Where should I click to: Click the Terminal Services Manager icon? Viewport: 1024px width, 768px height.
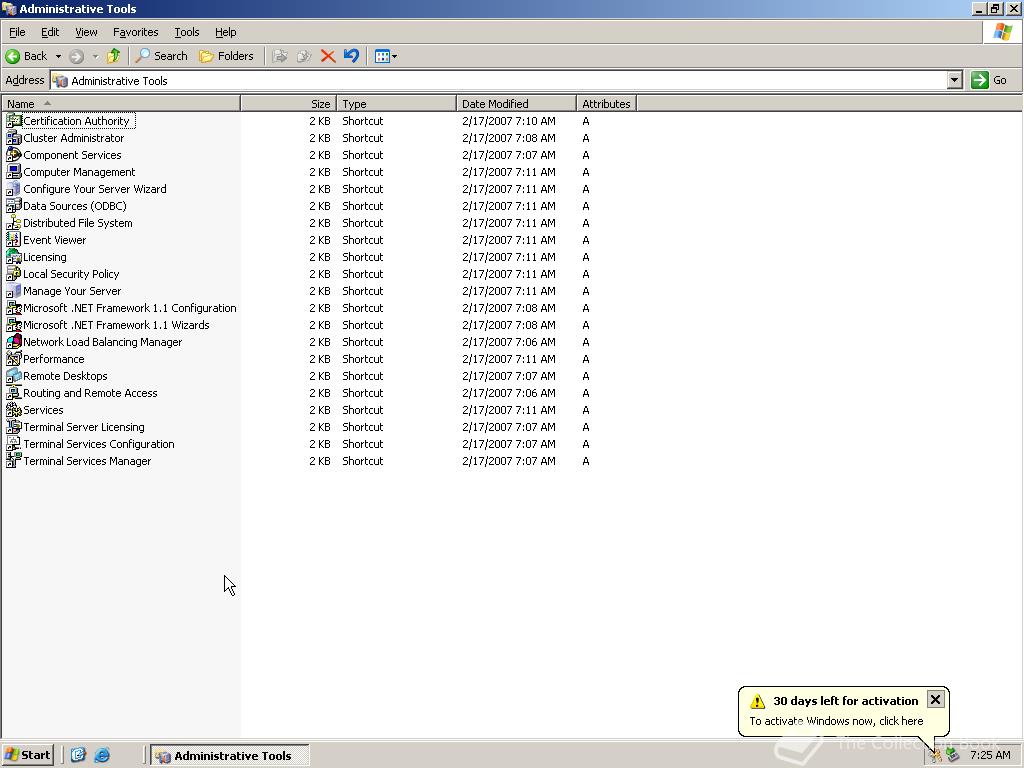point(13,460)
